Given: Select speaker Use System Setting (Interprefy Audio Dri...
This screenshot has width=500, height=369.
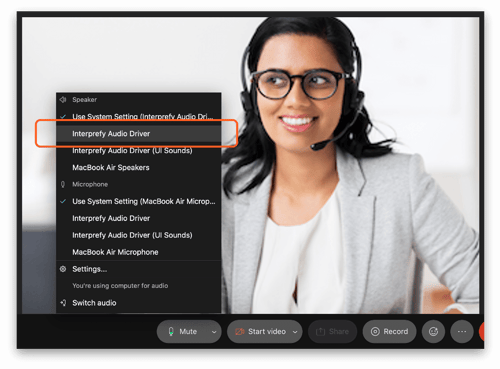Looking at the screenshot, I should (x=139, y=116).
